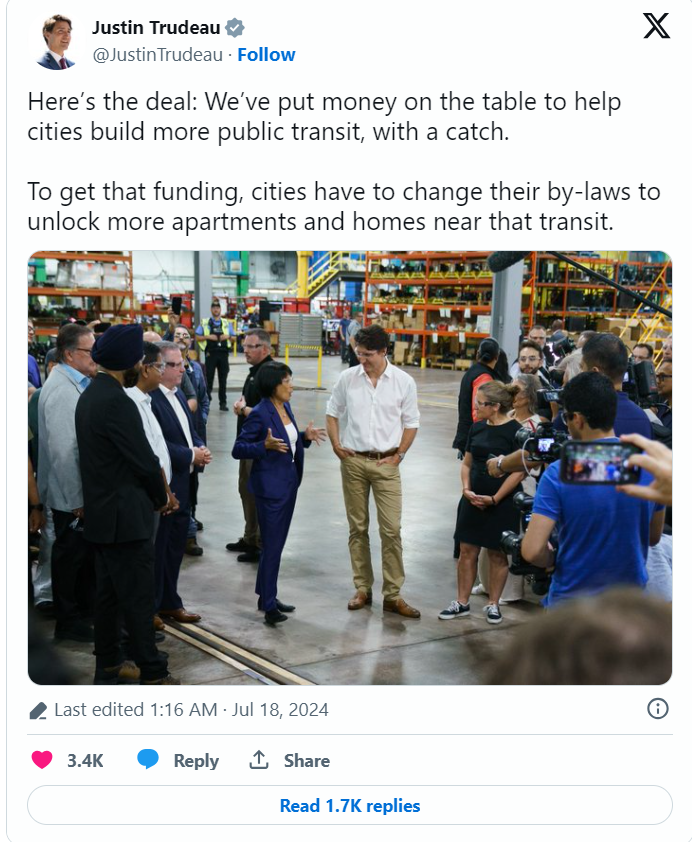The image size is (692, 842).
Task: Click the "Here's the deal" paragraph text
Action: tap(324, 117)
